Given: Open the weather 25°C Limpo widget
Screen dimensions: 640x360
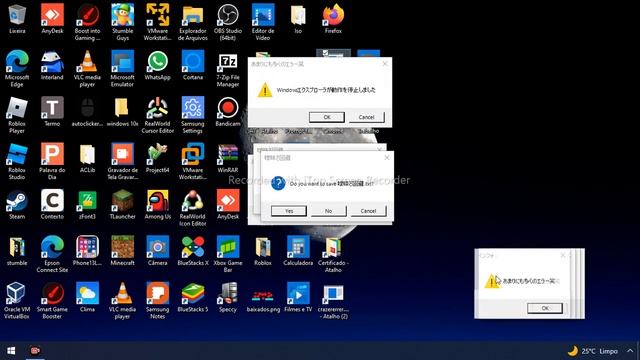Looking at the screenshot, I should 593,351.
